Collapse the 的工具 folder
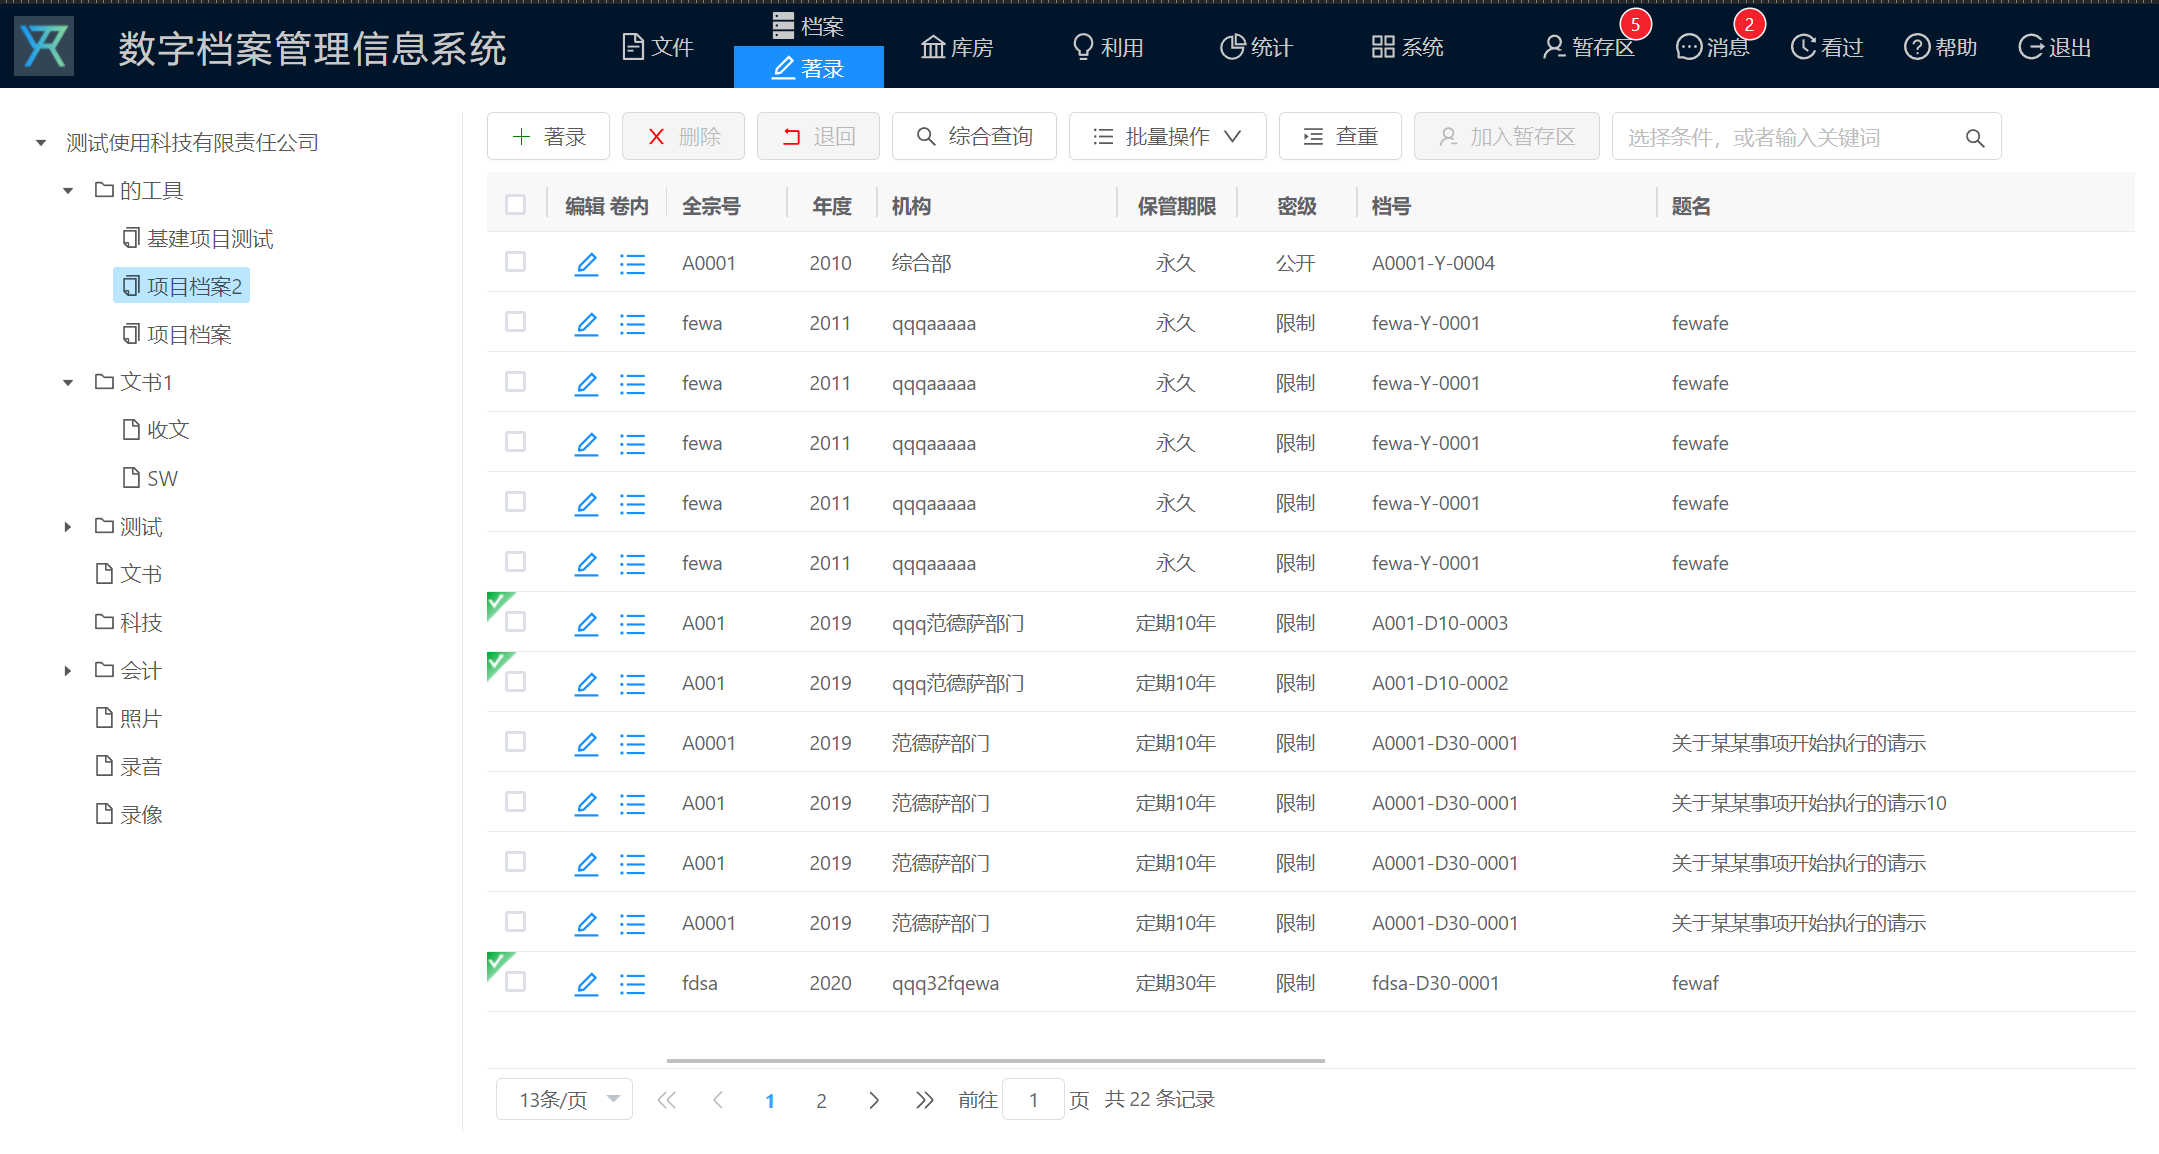The width and height of the screenshot is (2159, 1154). [x=68, y=191]
